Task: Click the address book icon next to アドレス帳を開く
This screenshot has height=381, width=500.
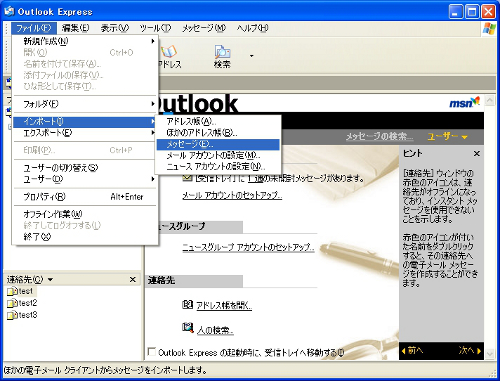Action: (x=187, y=304)
